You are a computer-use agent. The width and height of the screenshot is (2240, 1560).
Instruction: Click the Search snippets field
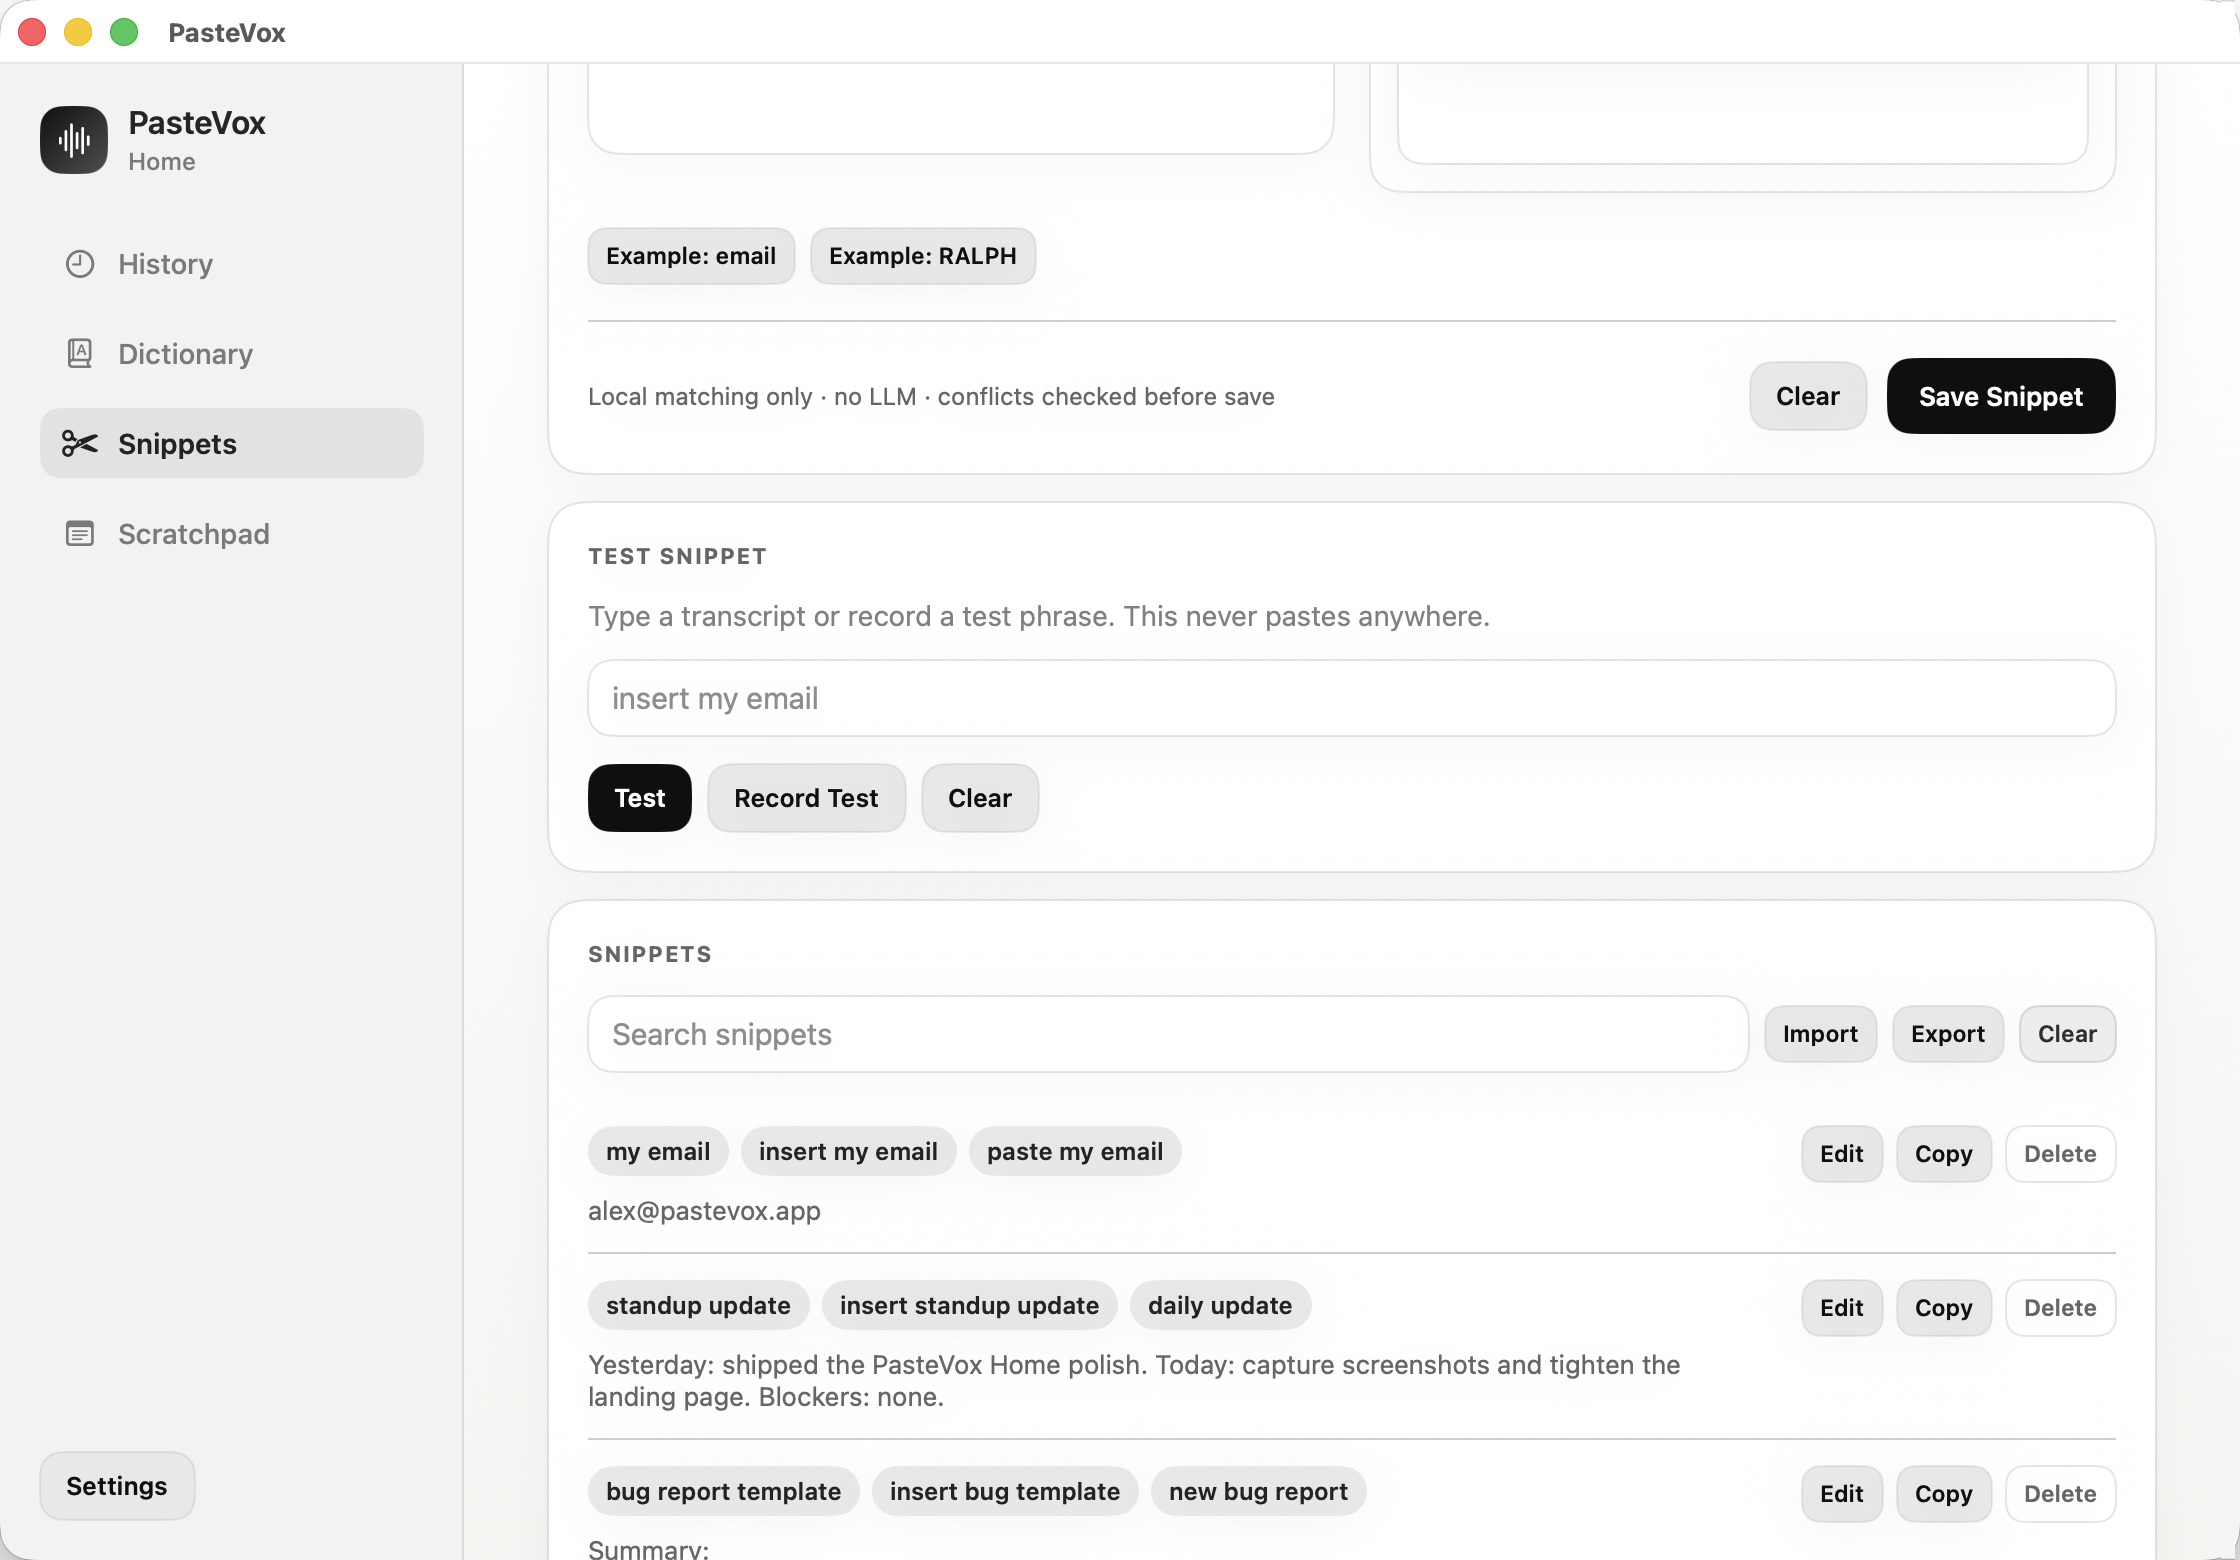point(1168,1034)
